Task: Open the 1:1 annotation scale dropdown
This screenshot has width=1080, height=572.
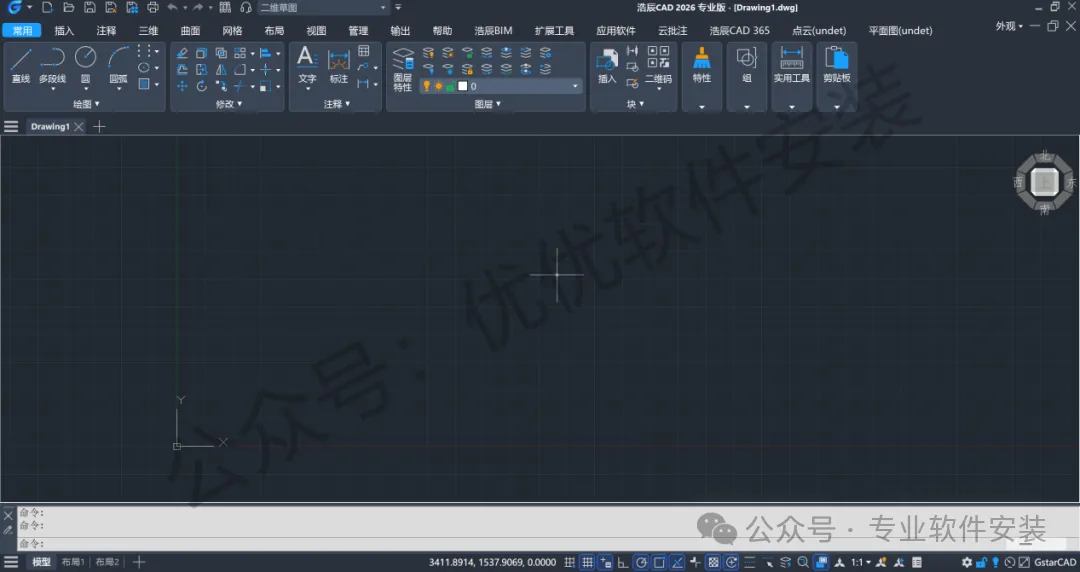Action: point(860,562)
